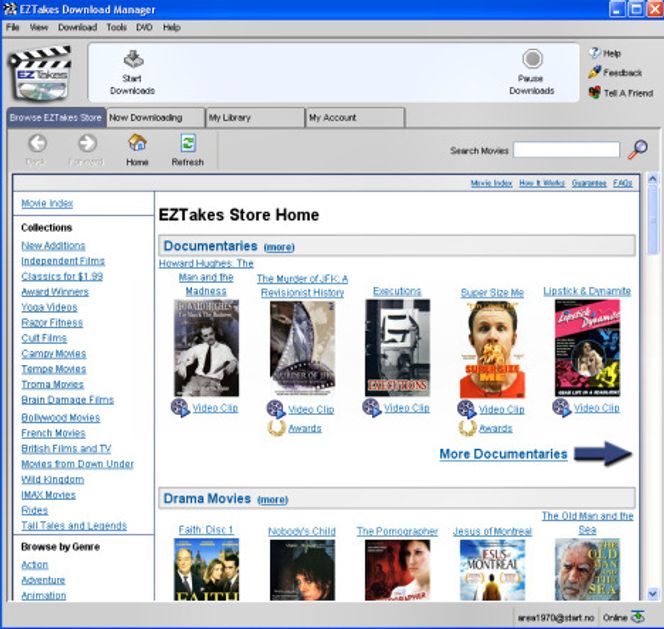This screenshot has height=629, width=664.
Task: Click the EZTakes clapperboard logo
Action: (x=41, y=74)
